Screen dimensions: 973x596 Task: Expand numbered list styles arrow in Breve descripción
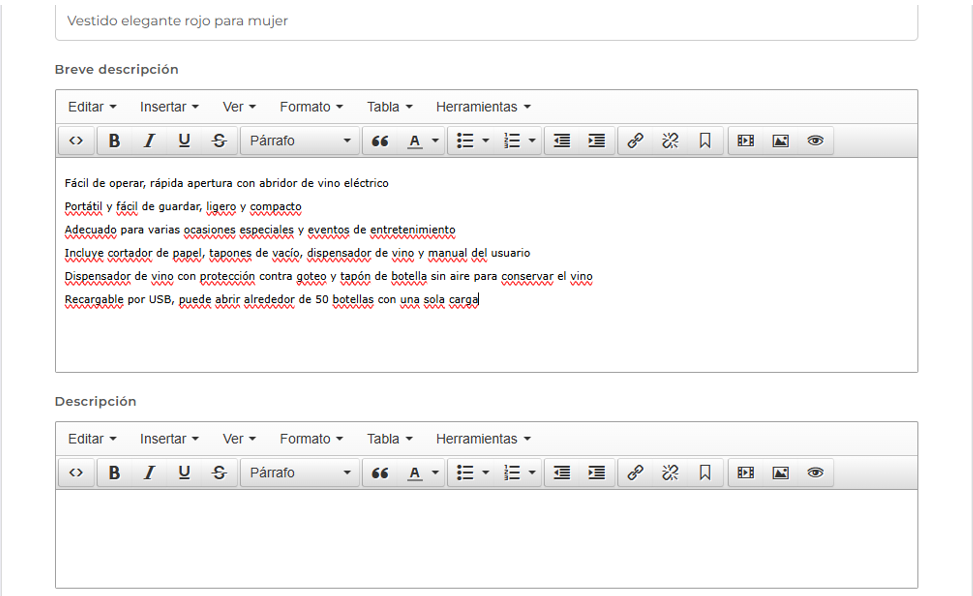pyautogui.click(x=532, y=141)
